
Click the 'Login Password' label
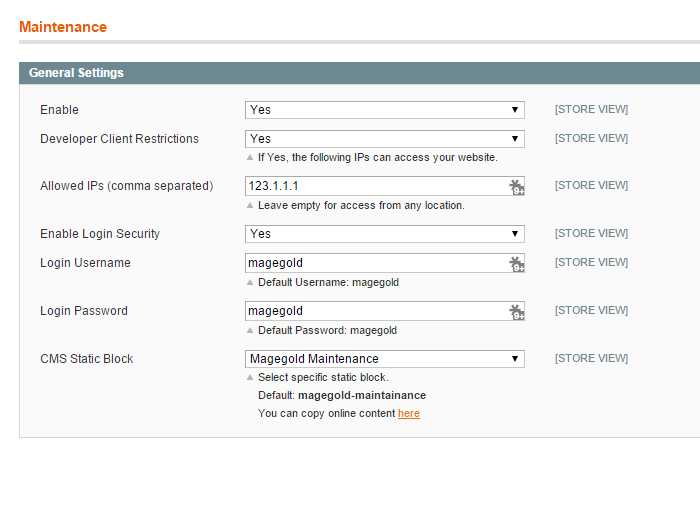pos(84,311)
